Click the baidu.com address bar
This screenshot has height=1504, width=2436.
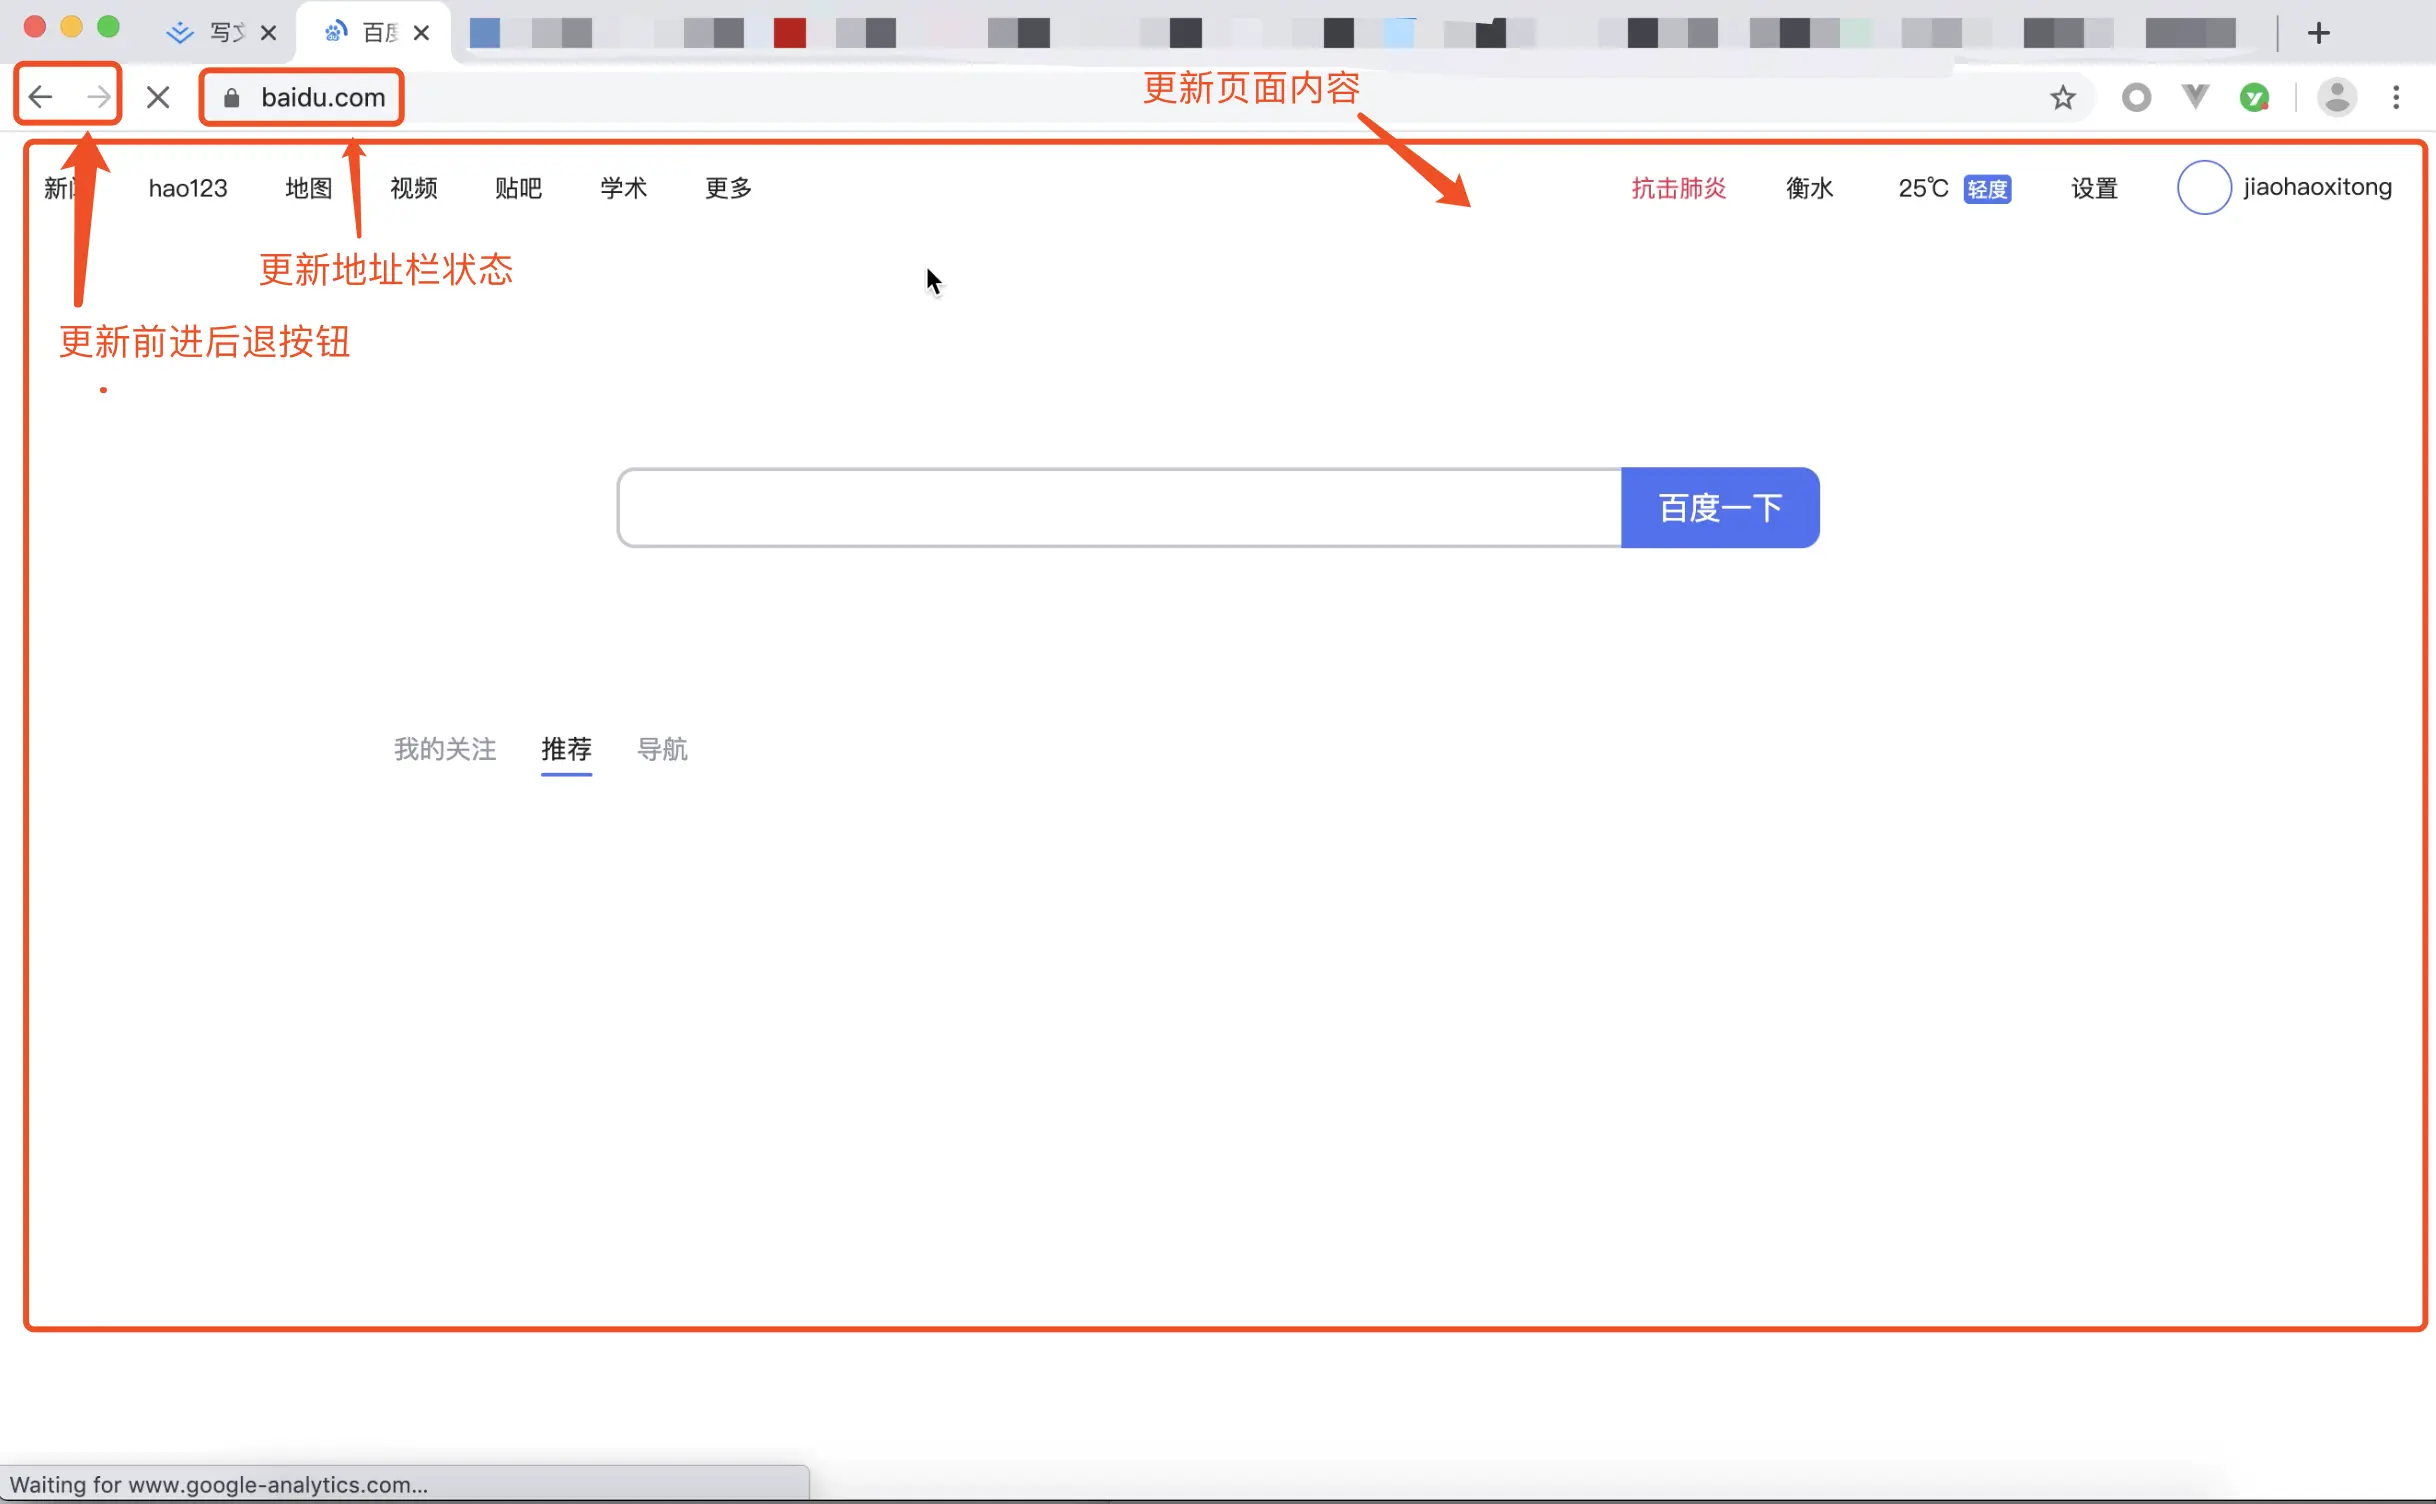(323, 97)
